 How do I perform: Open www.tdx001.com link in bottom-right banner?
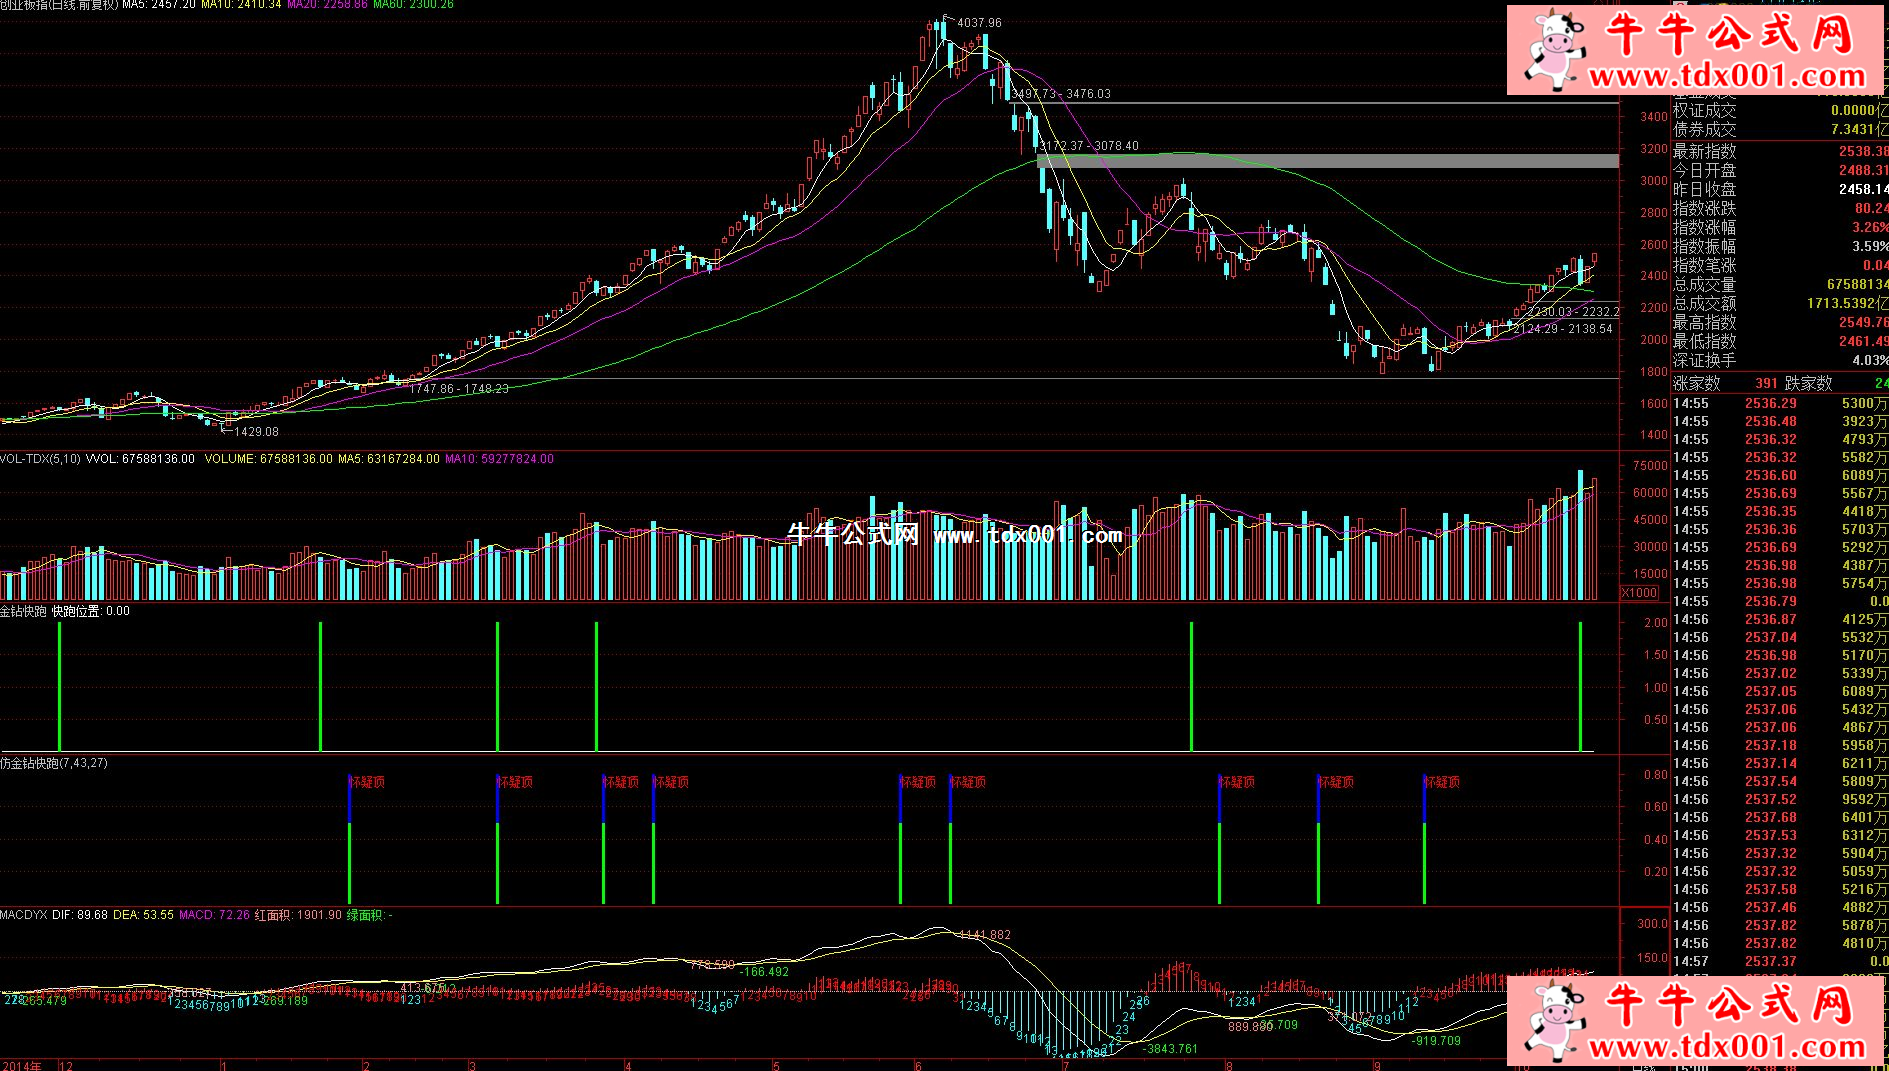coord(1727,1047)
